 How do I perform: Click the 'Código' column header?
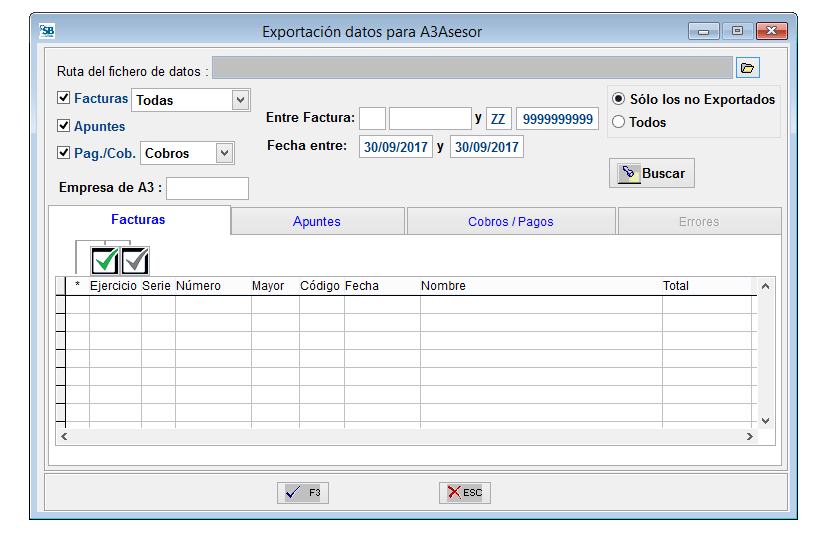[321, 286]
